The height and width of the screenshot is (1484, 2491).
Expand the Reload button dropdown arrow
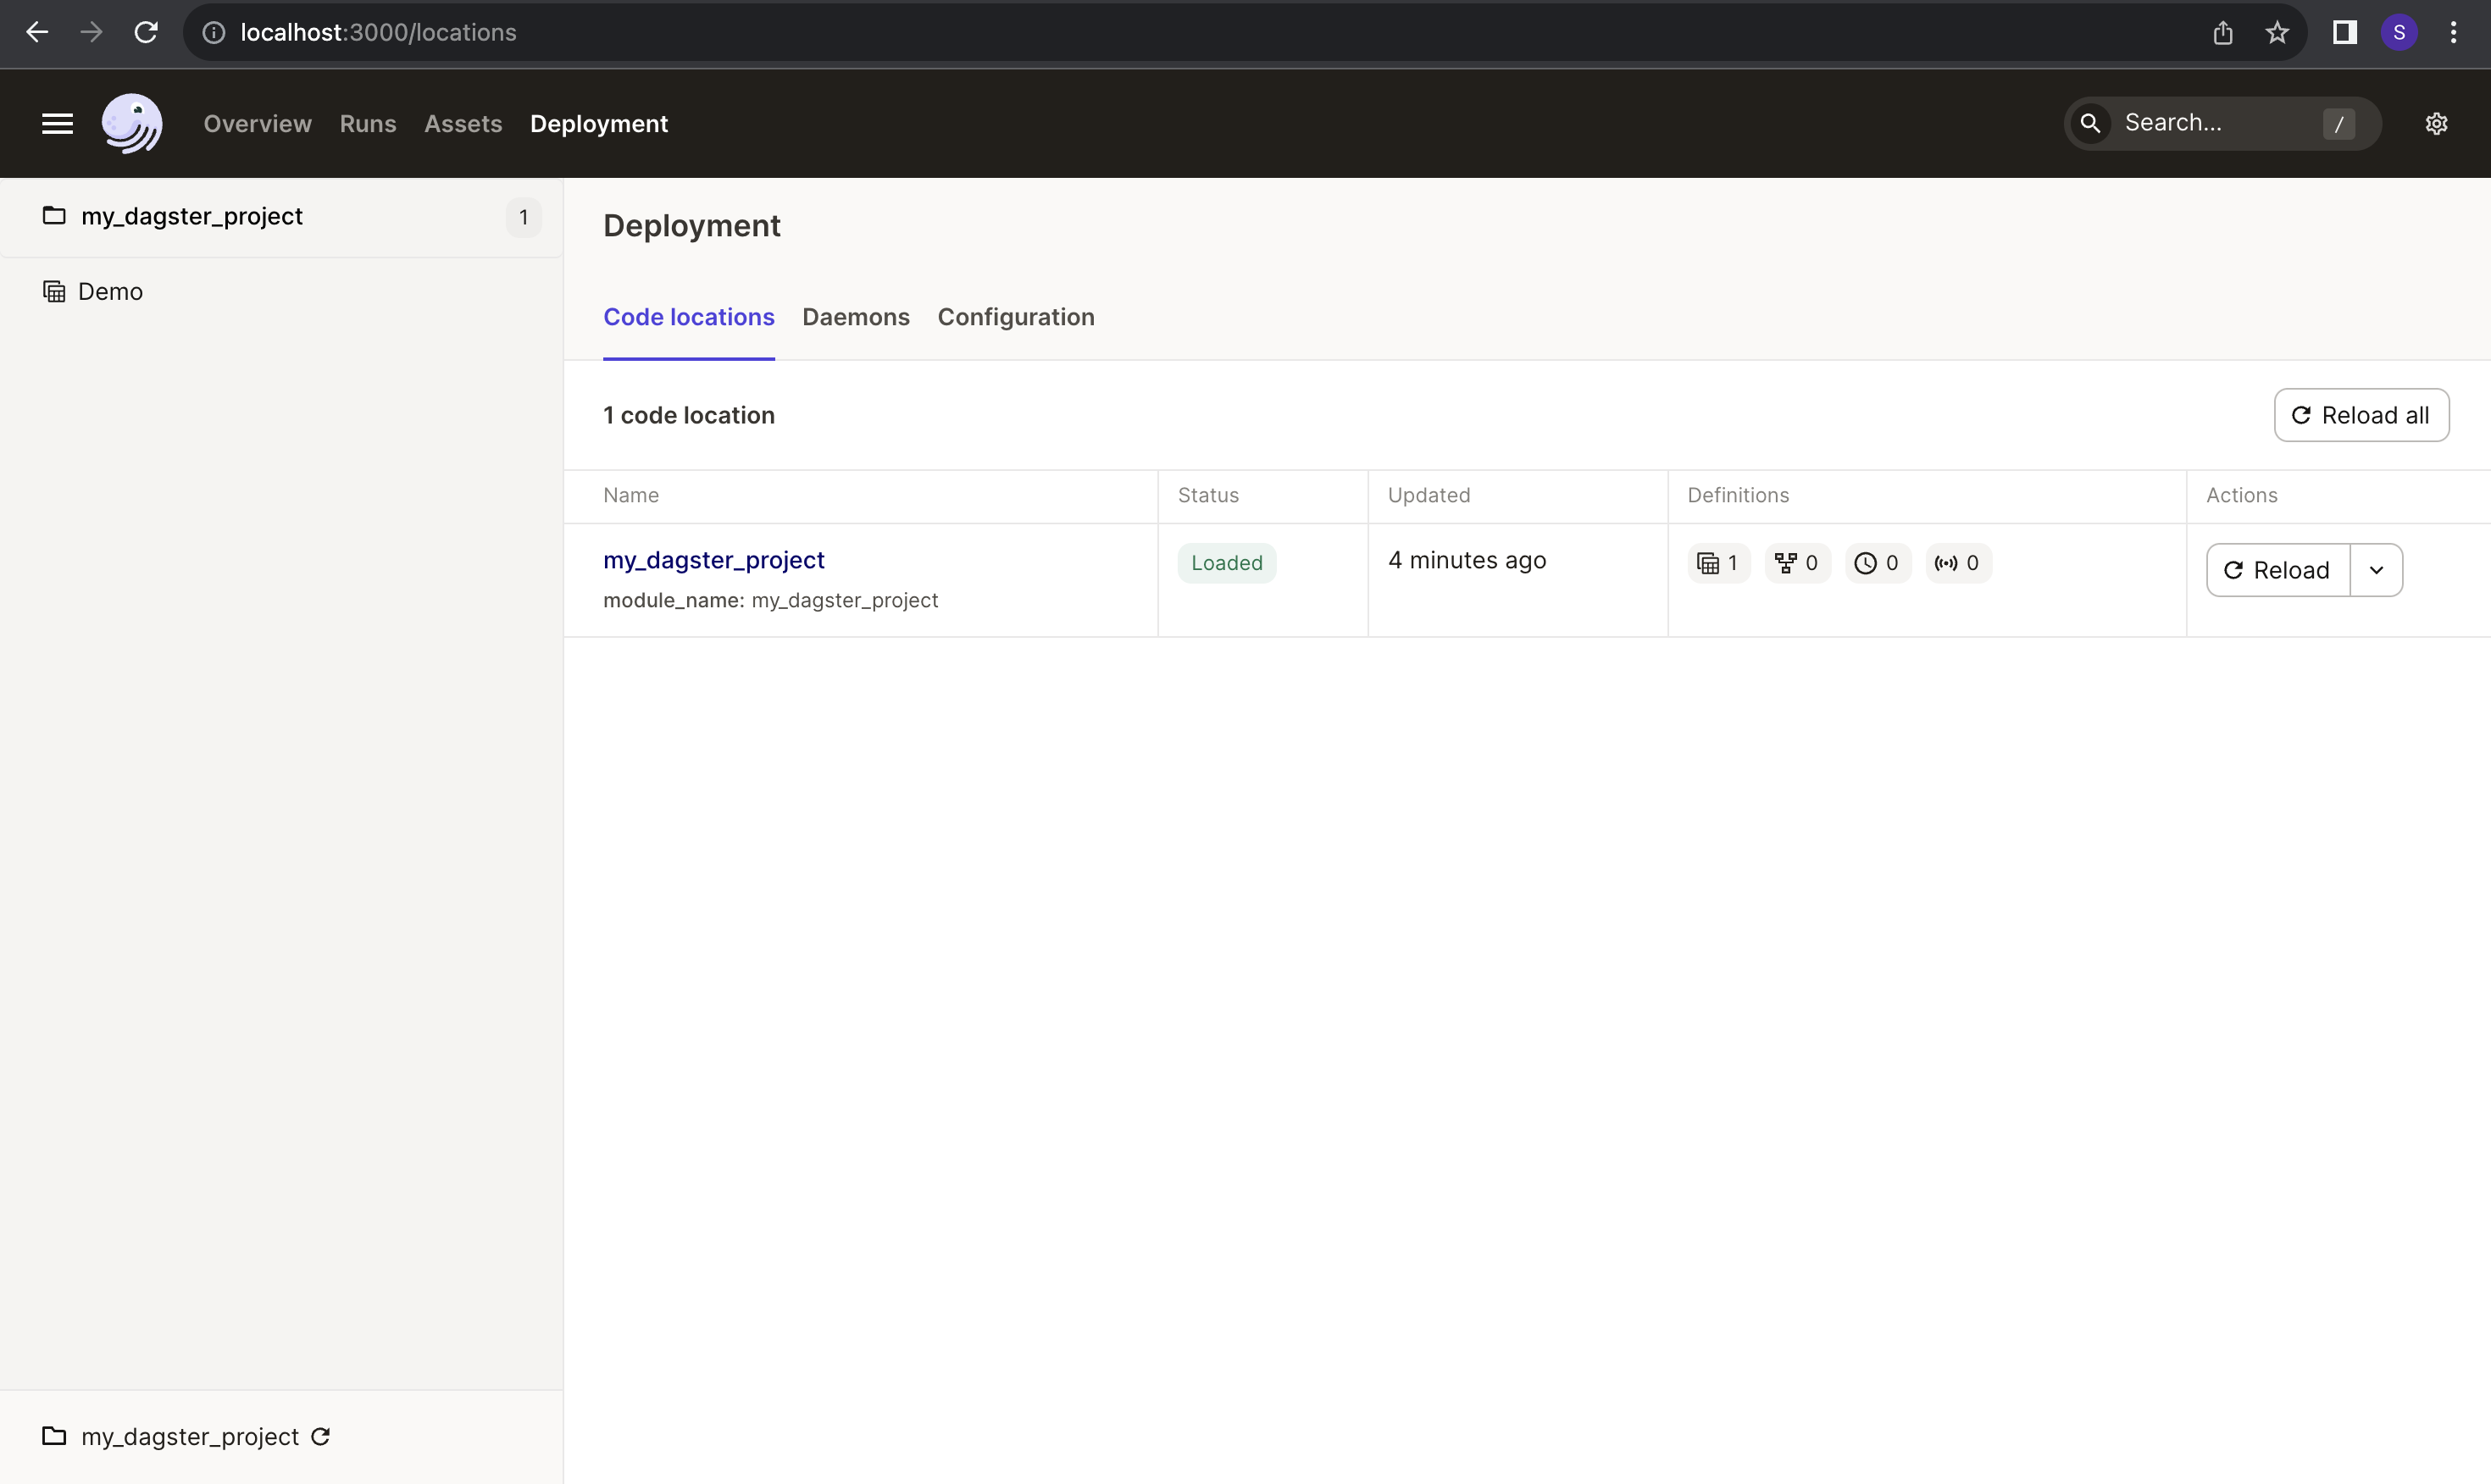click(2376, 570)
